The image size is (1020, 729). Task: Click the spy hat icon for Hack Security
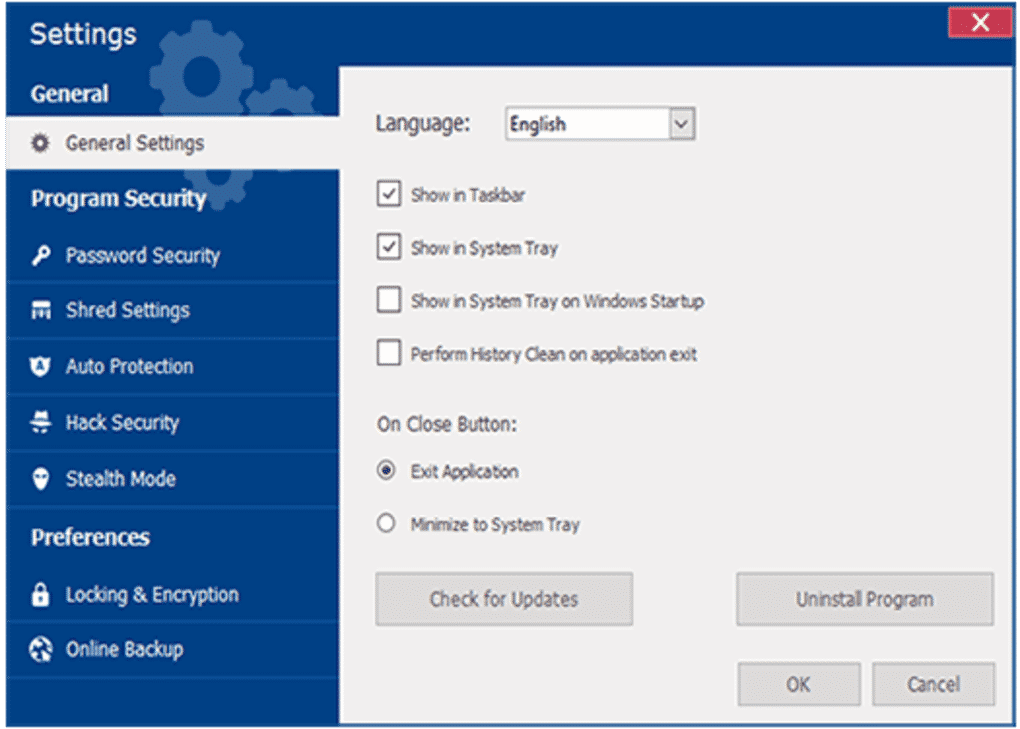40,423
